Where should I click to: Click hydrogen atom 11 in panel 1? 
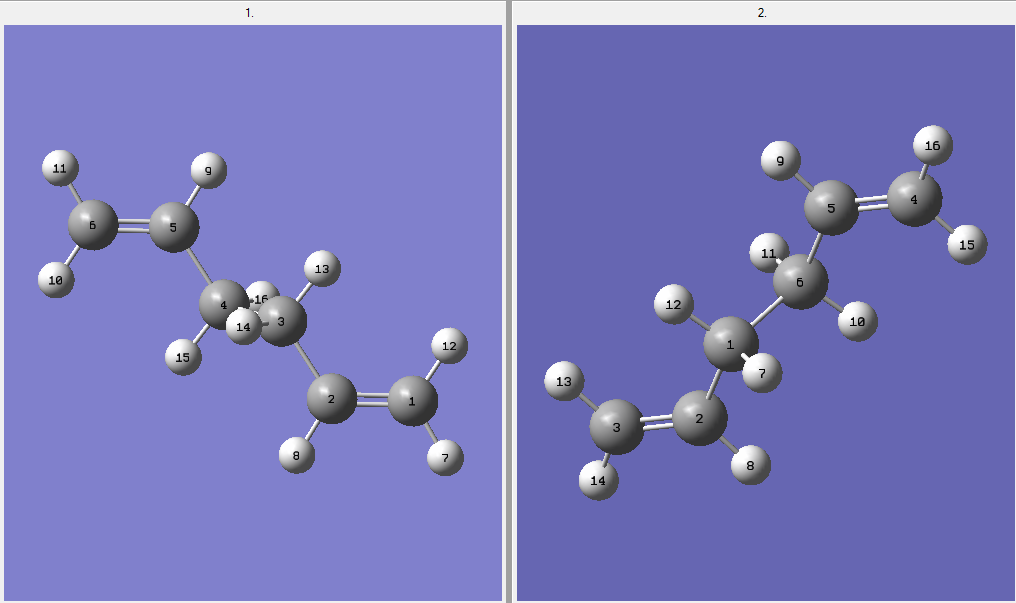tap(60, 168)
